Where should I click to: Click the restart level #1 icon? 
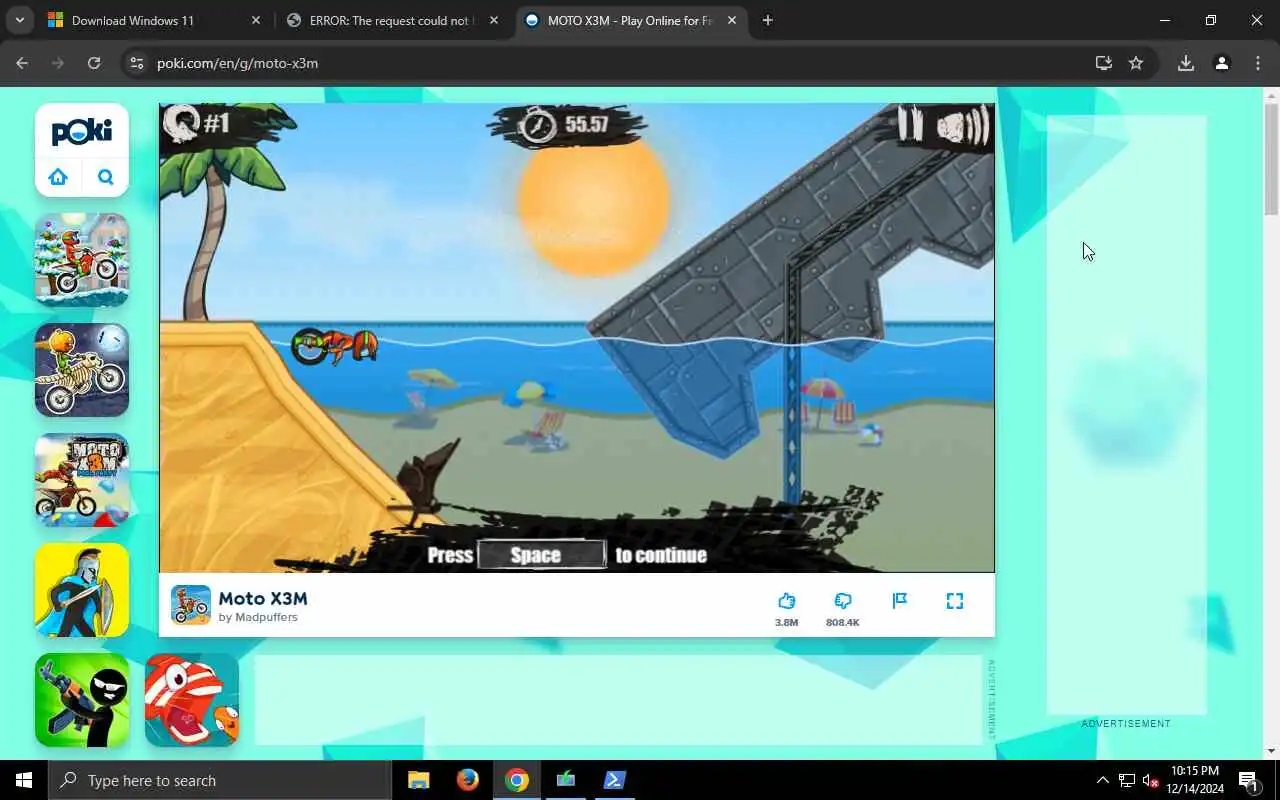click(x=181, y=122)
